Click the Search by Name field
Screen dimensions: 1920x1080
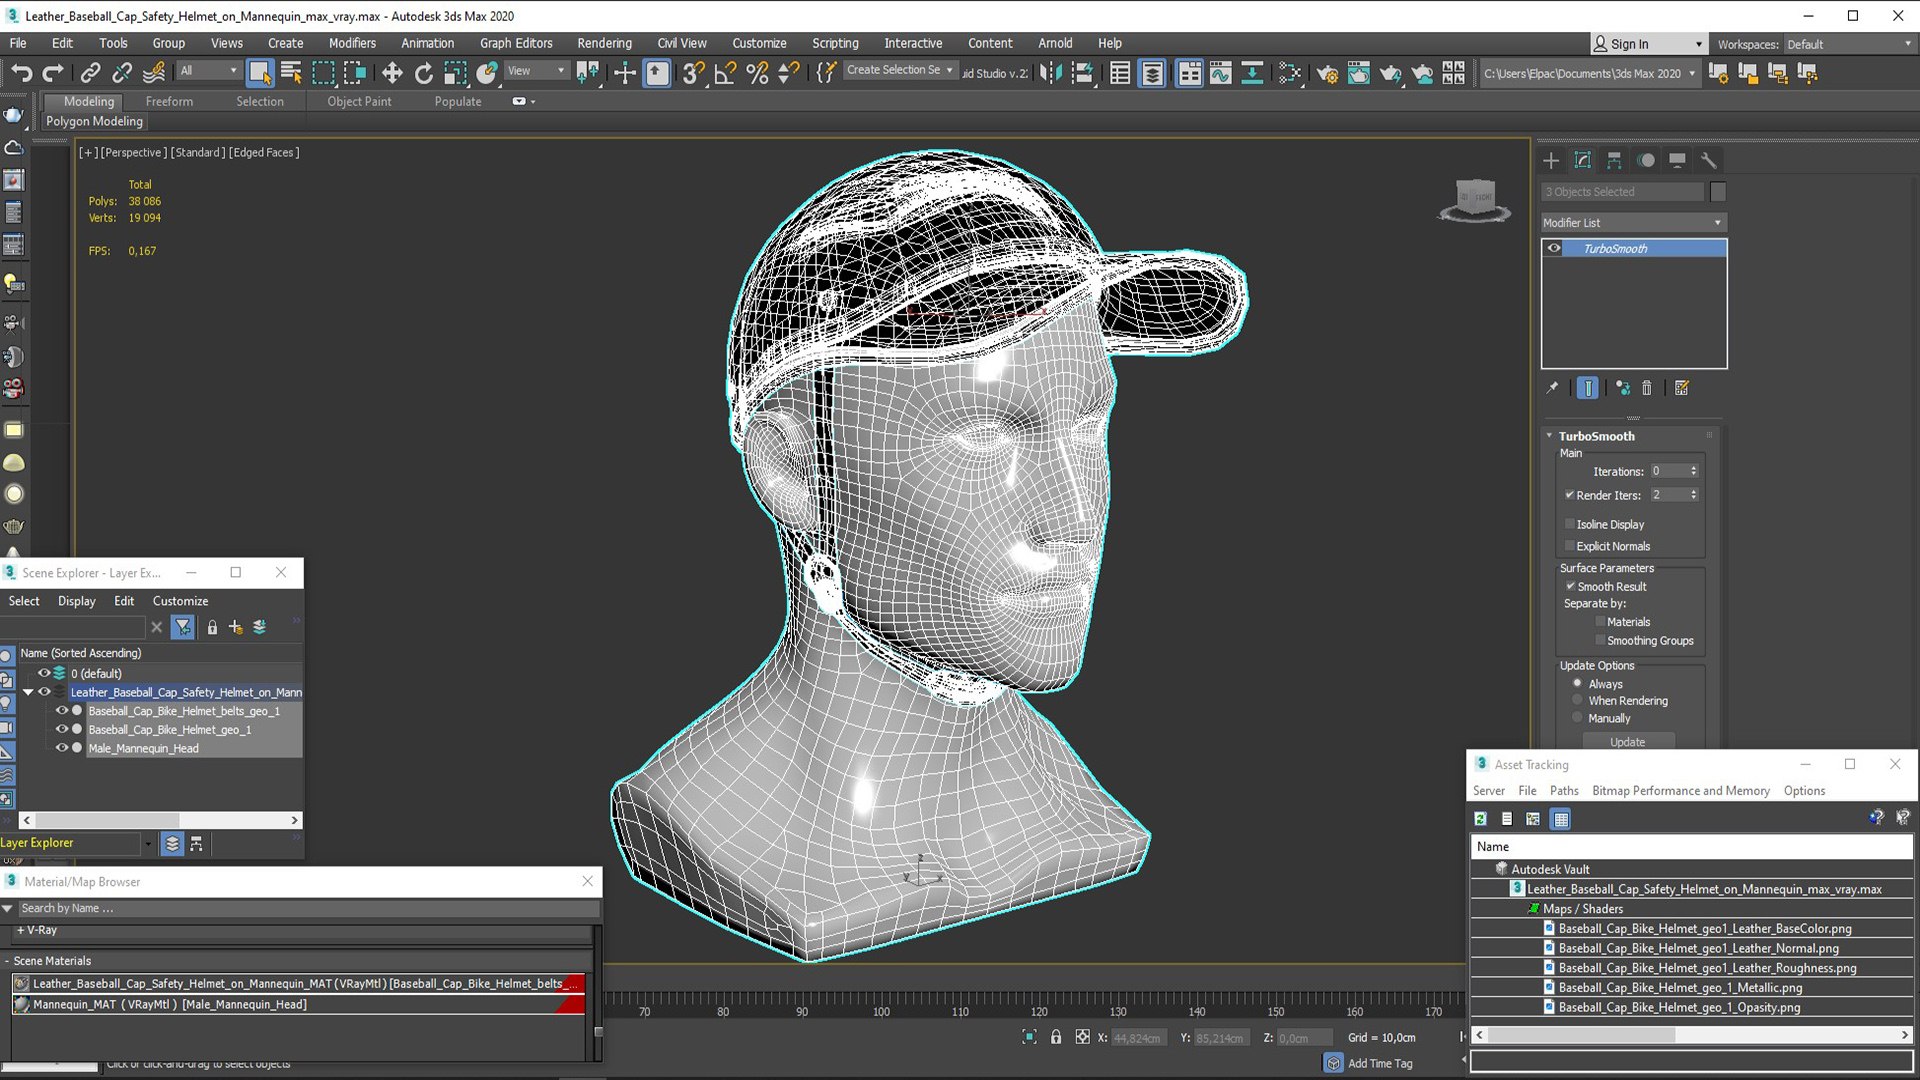308,908
